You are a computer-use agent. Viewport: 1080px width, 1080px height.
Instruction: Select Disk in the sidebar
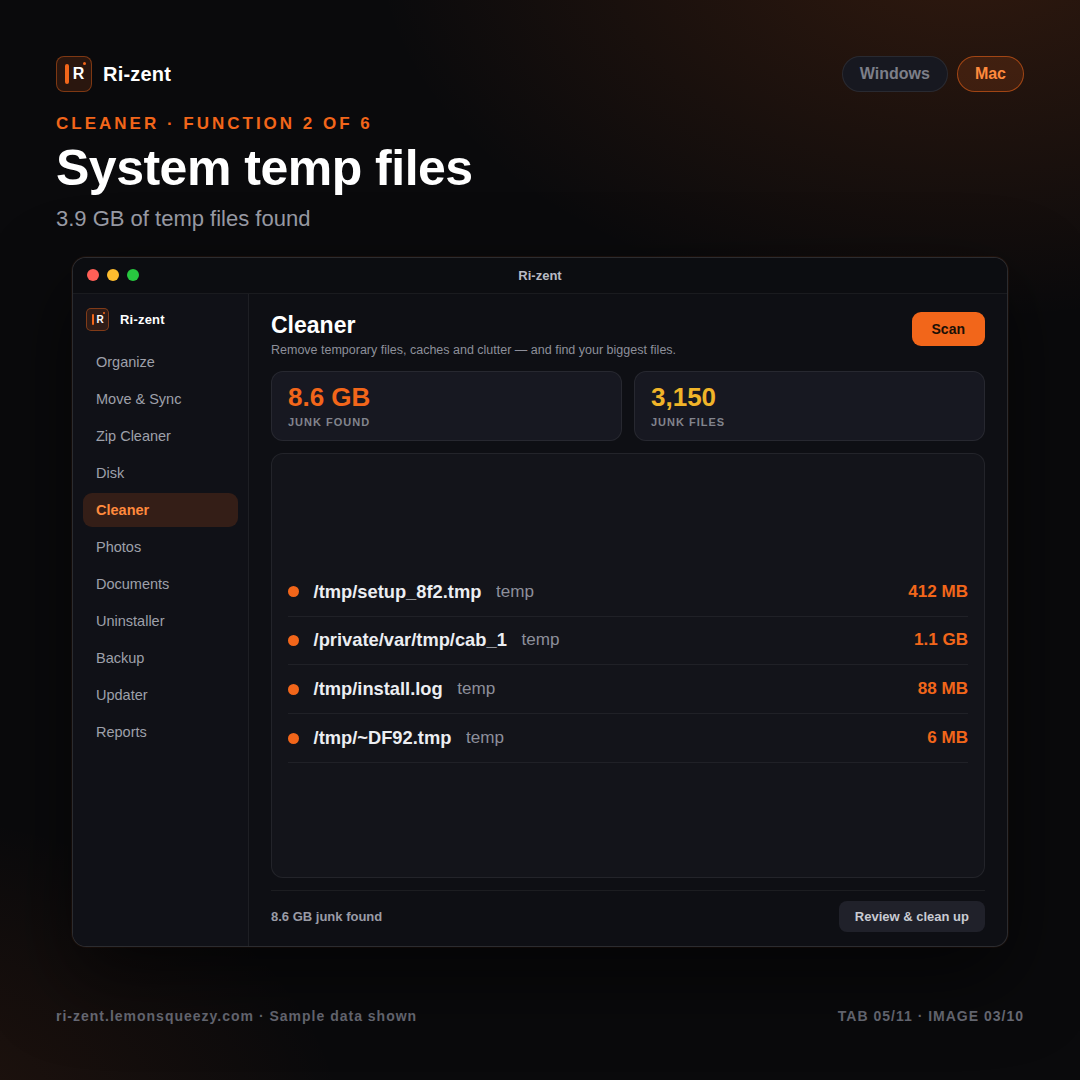point(160,473)
